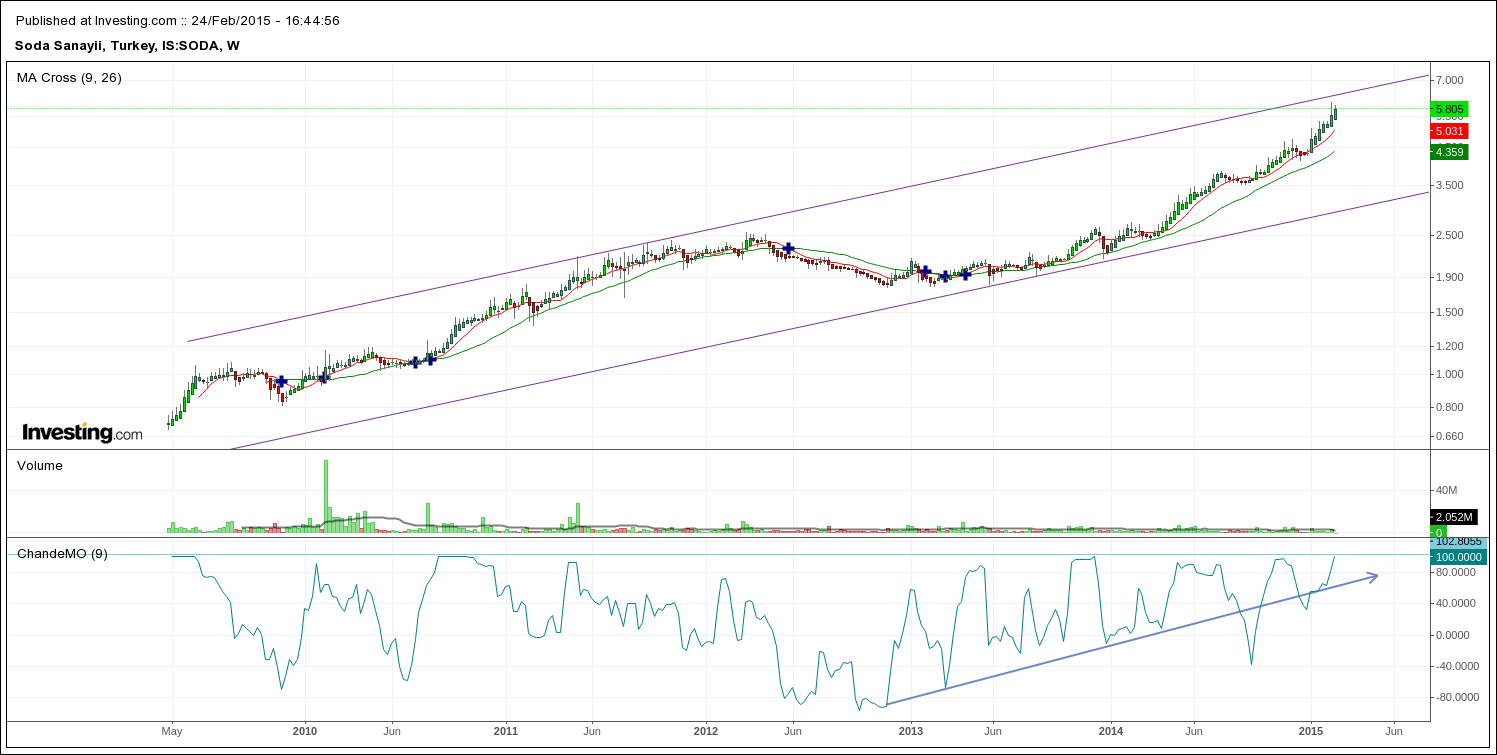1497x755 pixels.
Task: Click the tallest green volume bar in 2010
Action: point(326,495)
